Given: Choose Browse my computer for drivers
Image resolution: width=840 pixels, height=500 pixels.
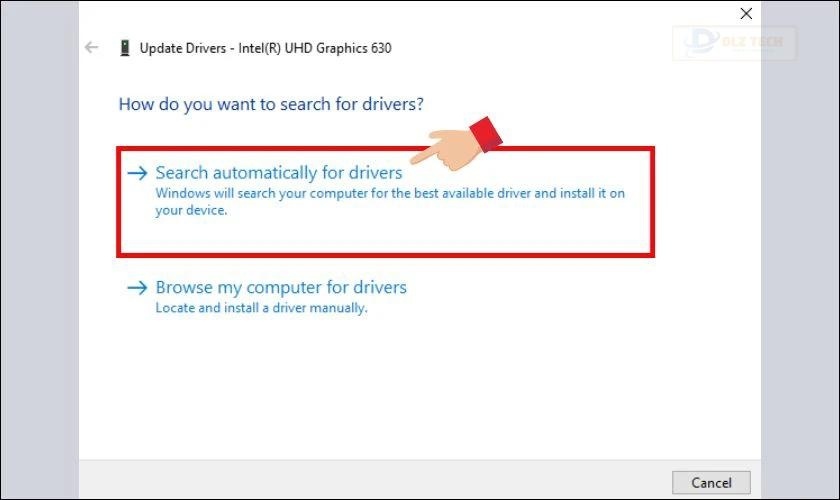Looking at the screenshot, I should (x=281, y=287).
